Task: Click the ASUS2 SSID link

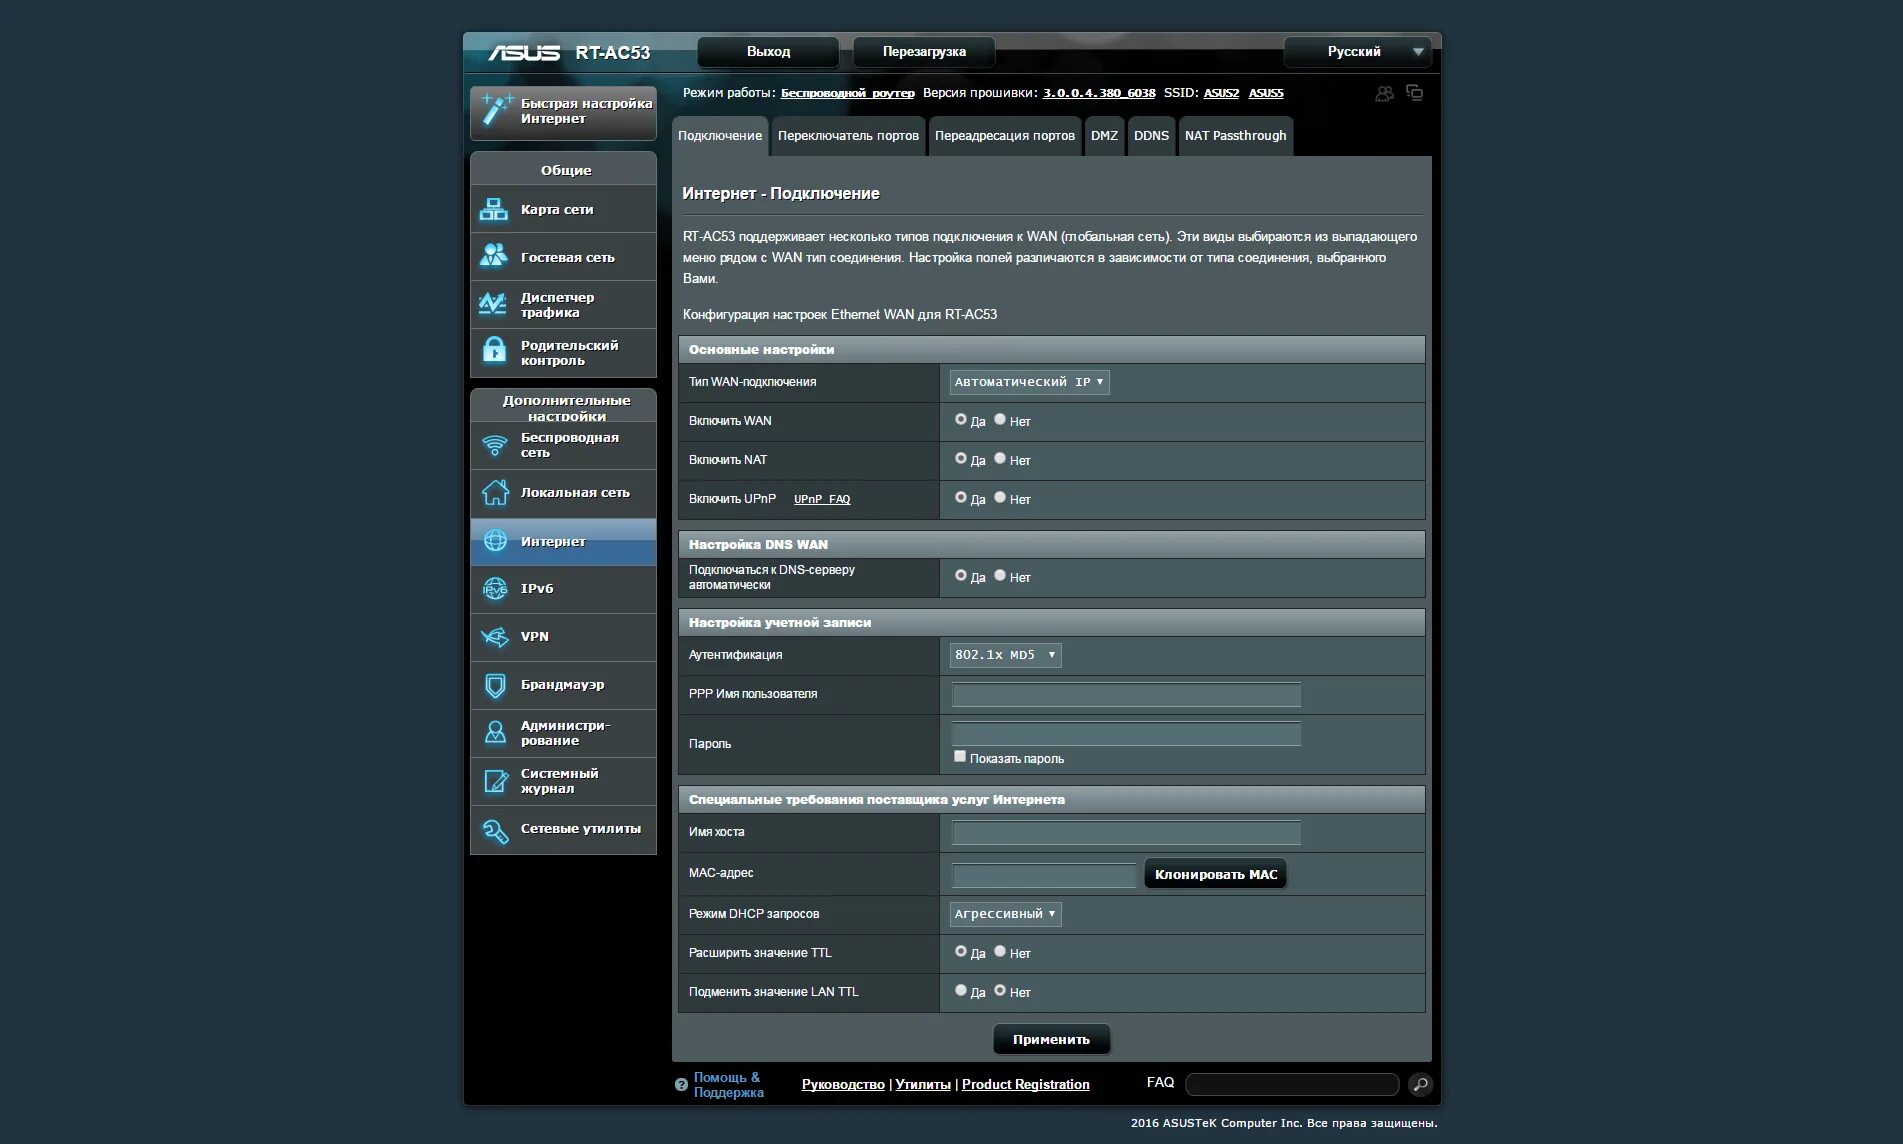Action: (1221, 93)
